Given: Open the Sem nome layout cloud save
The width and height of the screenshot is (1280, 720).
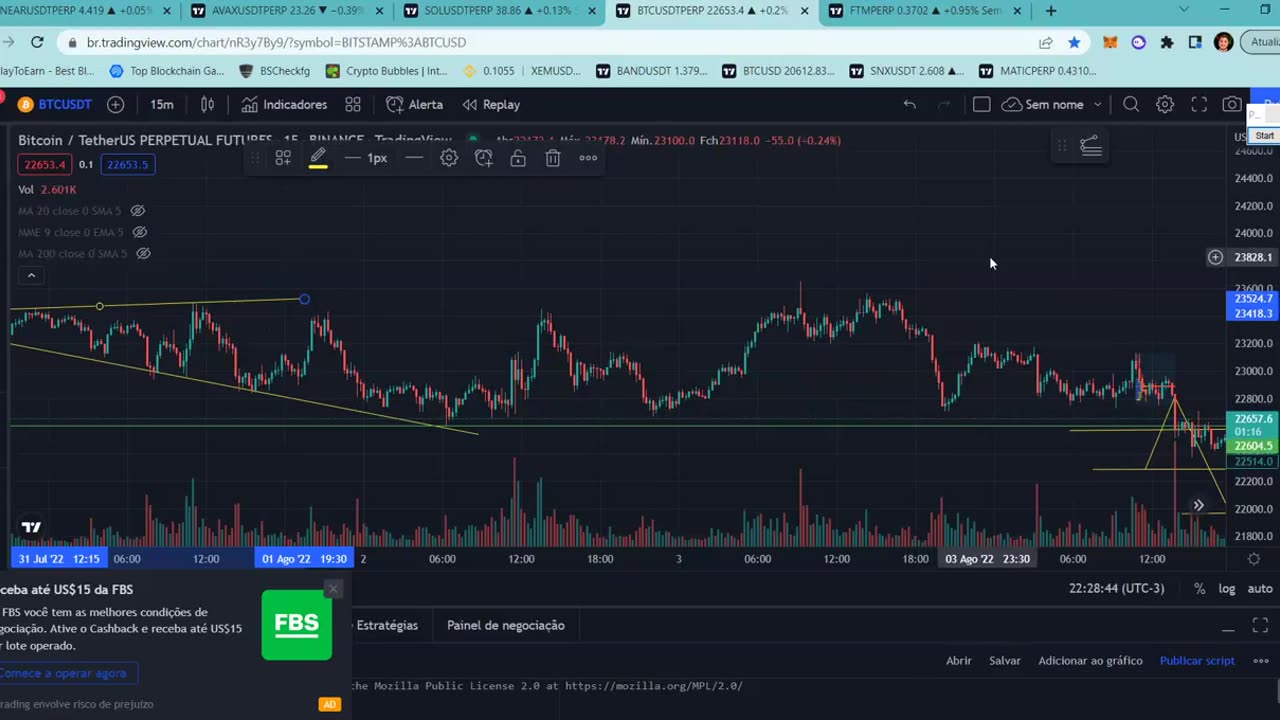Looking at the screenshot, I should click(x=1043, y=104).
